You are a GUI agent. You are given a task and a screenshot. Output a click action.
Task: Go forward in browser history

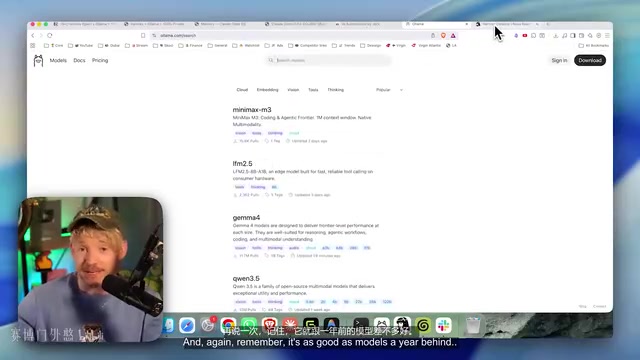[41, 36]
